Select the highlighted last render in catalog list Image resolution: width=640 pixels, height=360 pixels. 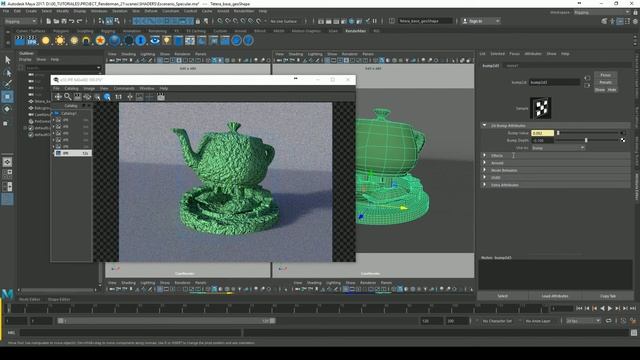coord(72,153)
